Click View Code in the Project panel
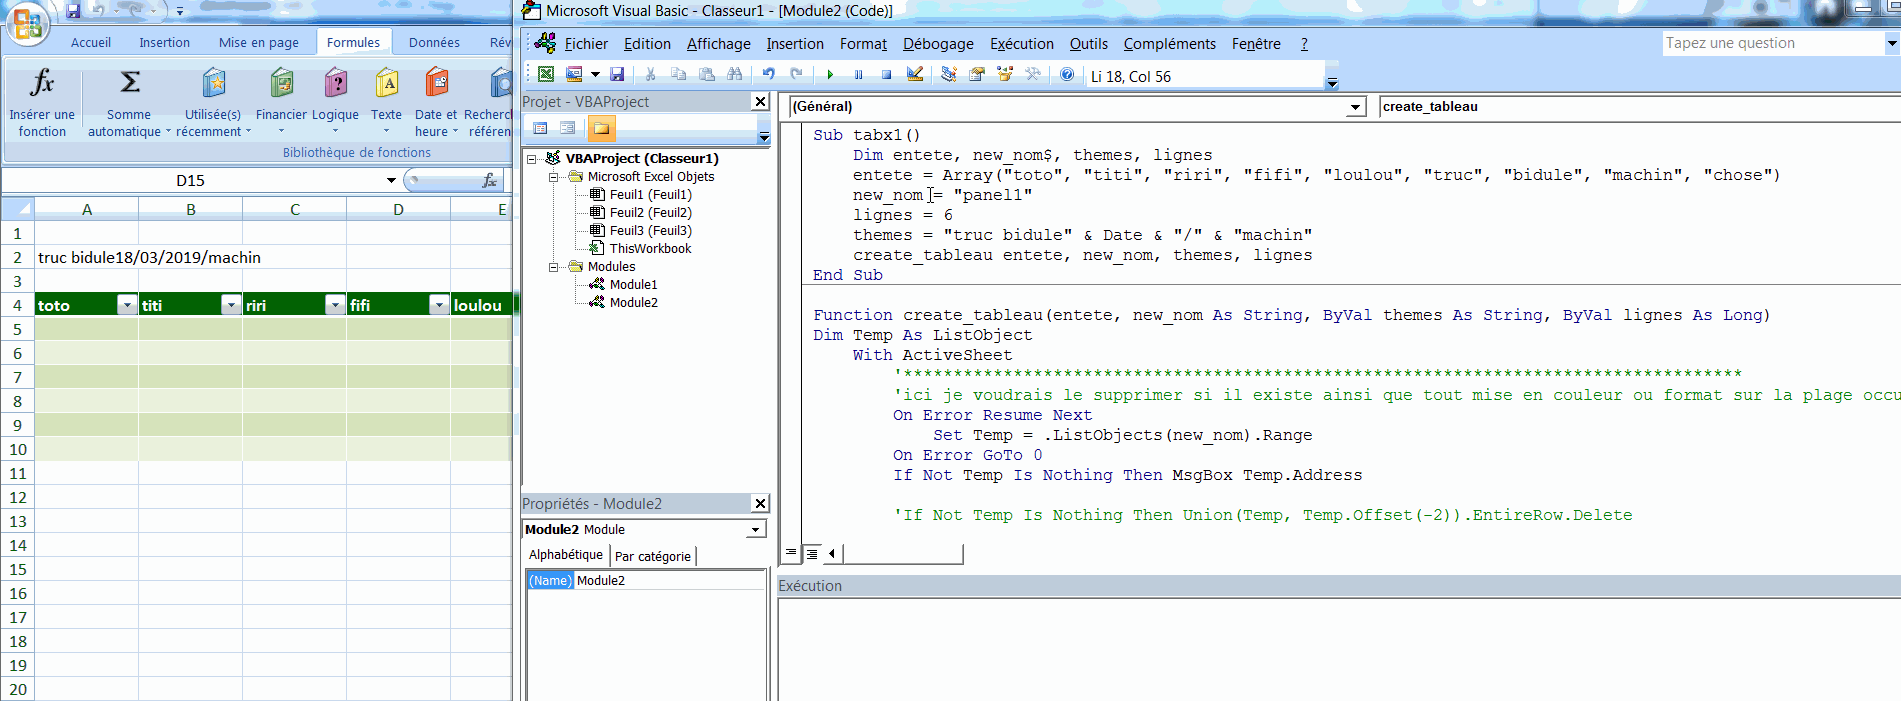 click(x=540, y=128)
